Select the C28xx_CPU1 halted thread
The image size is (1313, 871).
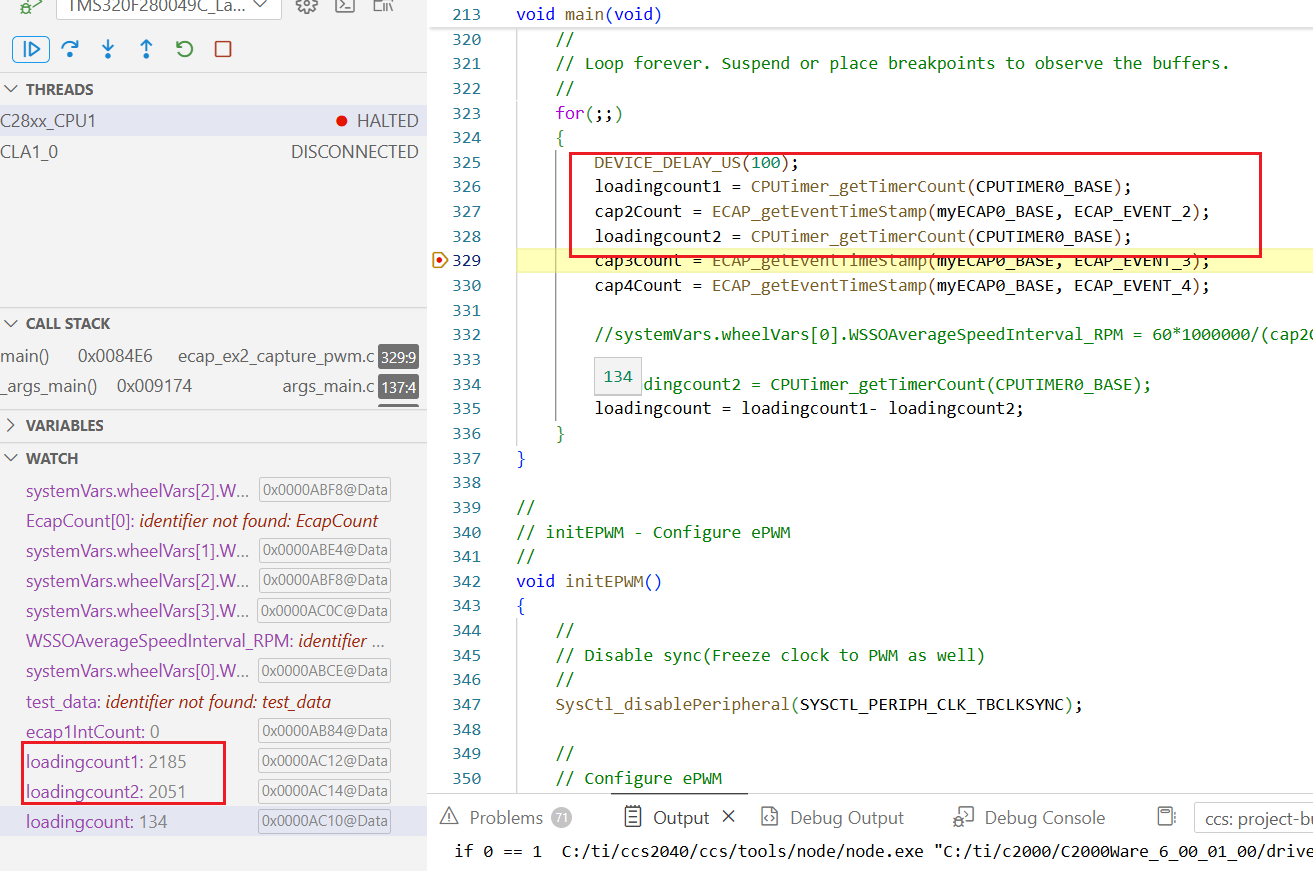point(210,121)
